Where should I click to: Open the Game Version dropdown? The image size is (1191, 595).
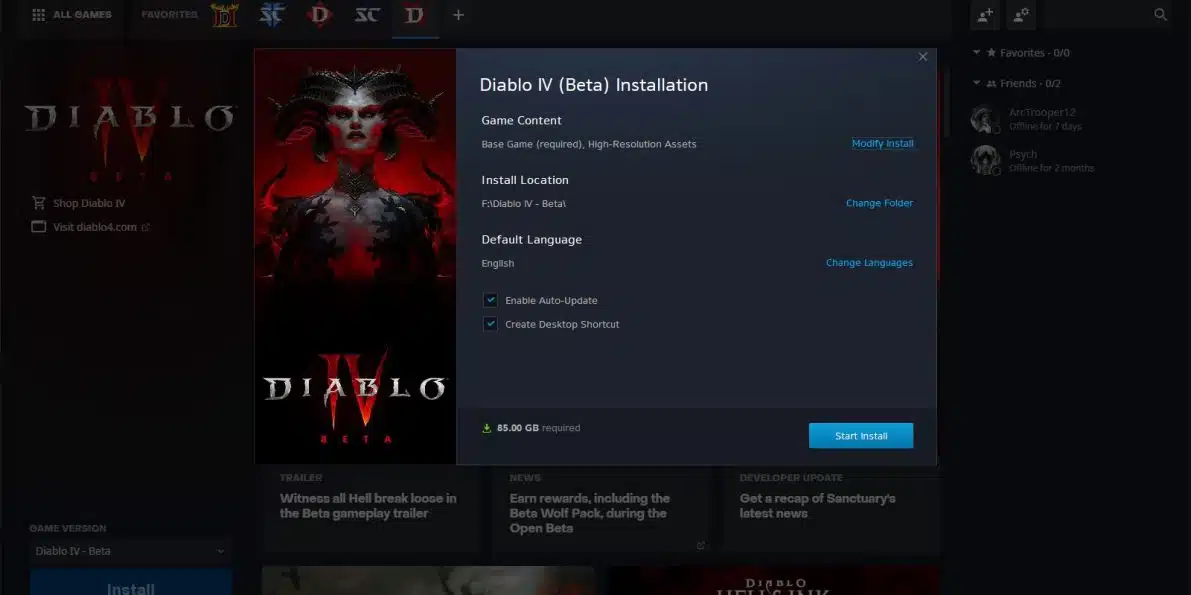click(x=130, y=551)
